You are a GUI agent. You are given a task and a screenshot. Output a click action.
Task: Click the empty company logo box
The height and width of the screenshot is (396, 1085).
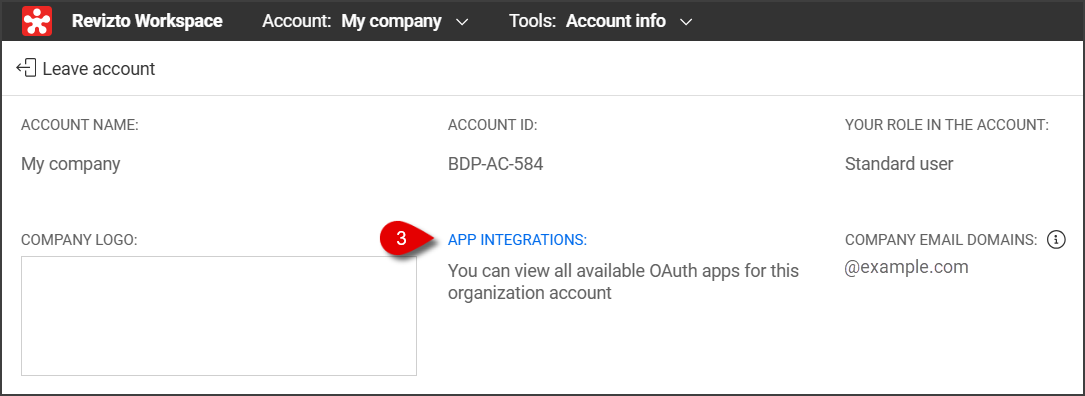click(219, 316)
